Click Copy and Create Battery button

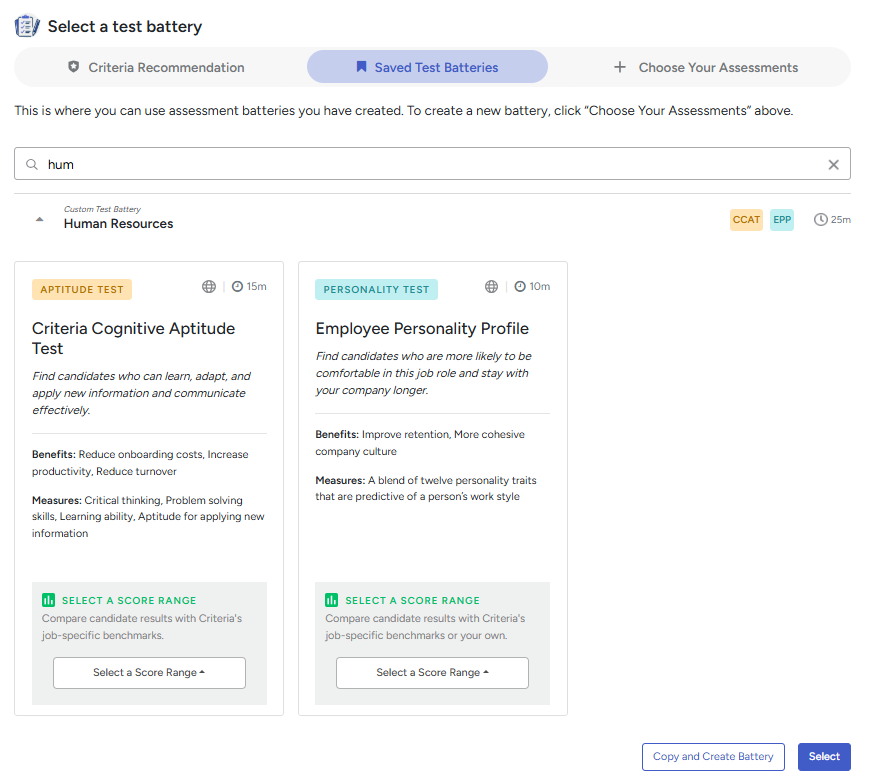click(713, 757)
